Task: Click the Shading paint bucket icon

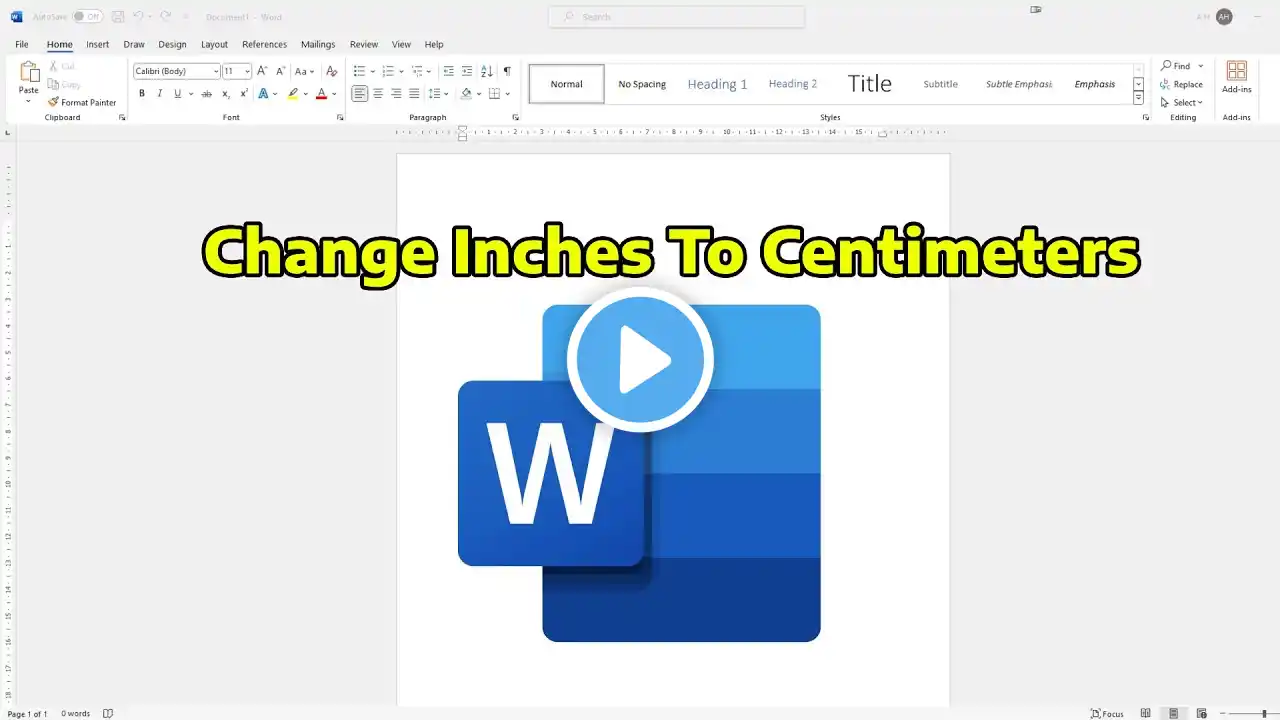Action: tap(466, 94)
